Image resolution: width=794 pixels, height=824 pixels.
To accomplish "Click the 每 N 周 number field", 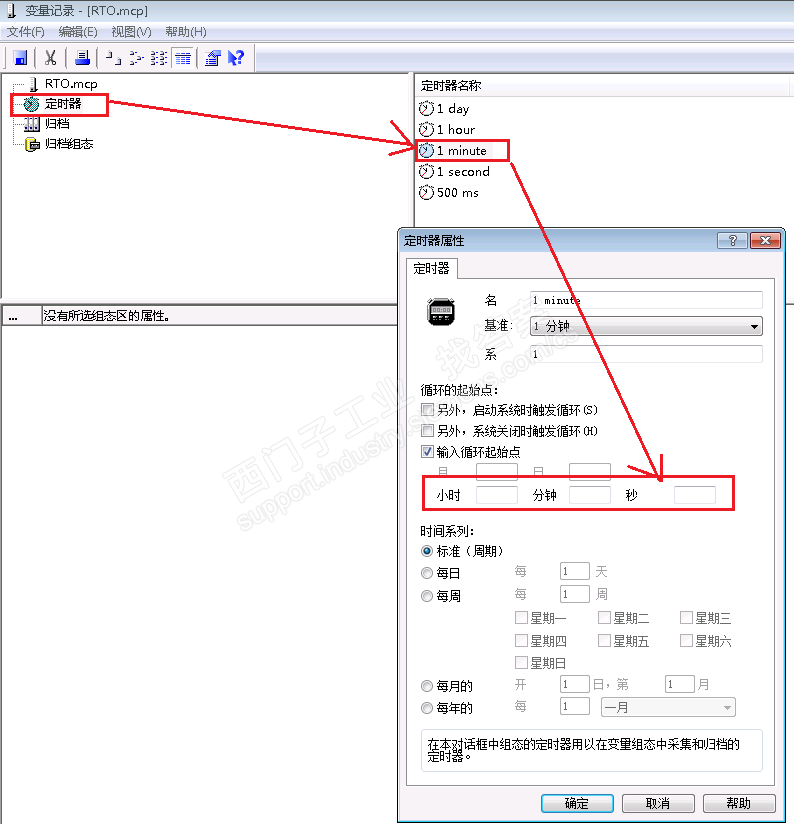I will 575,594.
